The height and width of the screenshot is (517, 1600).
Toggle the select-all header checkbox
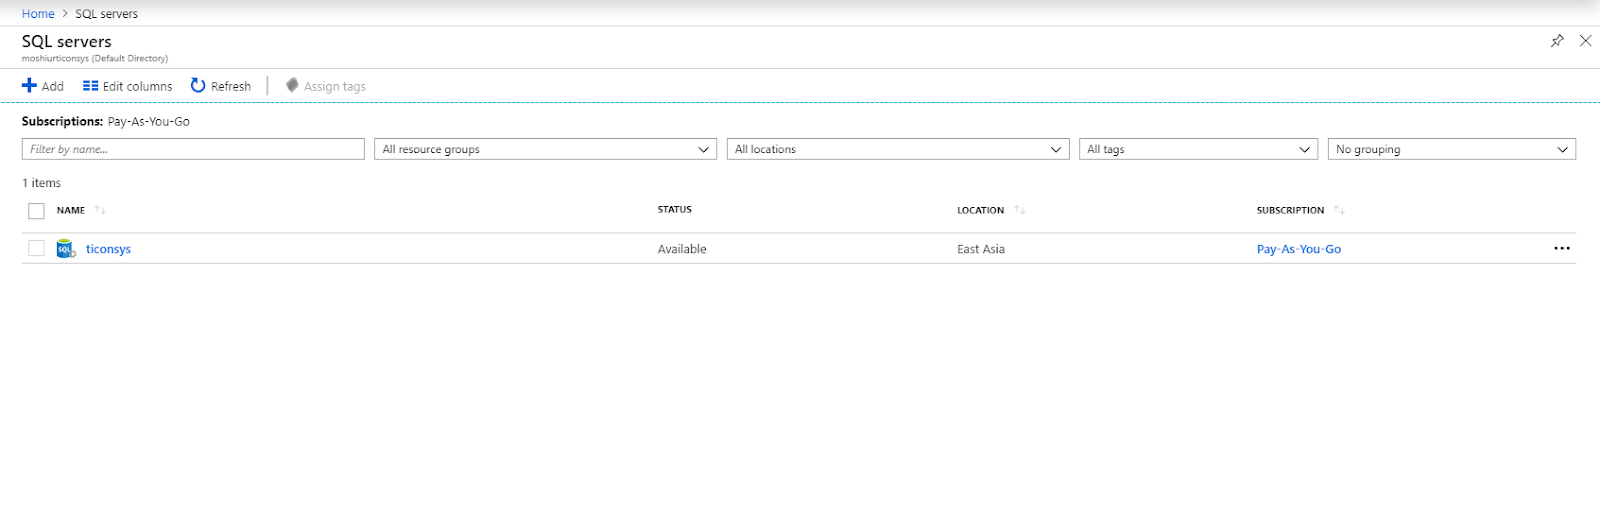point(37,211)
